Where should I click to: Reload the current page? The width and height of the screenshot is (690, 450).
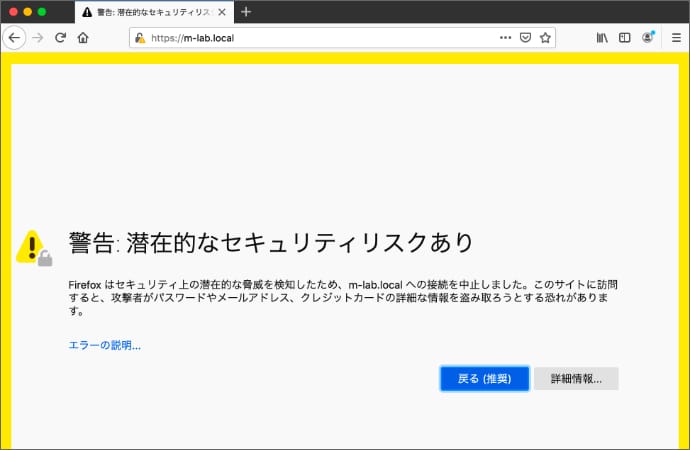(x=61, y=37)
